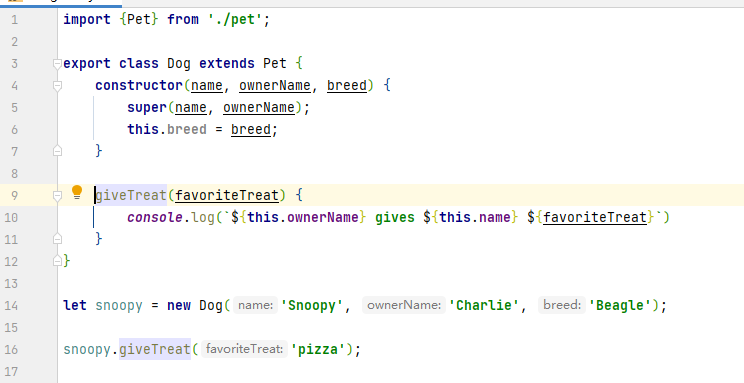744x383 pixels.
Task: Click the name: inlay hint on line 14
Action: click(255, 305)
